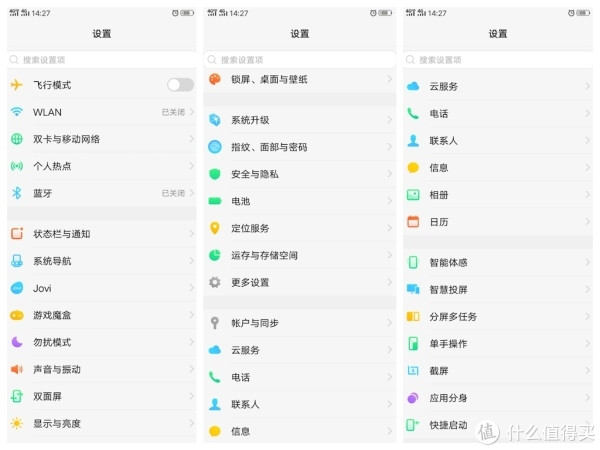
Task: Tap the 游戏魔盒 game box icon
Action: pos(17,315)
